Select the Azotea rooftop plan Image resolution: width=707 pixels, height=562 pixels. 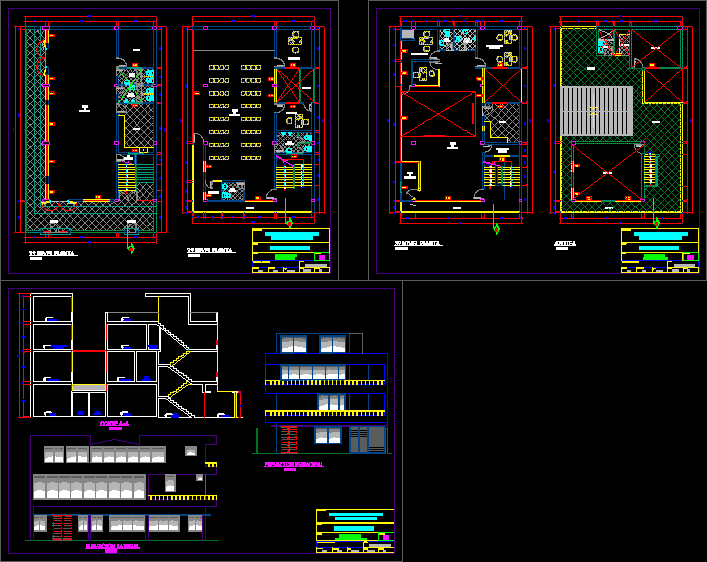[621, 120]
